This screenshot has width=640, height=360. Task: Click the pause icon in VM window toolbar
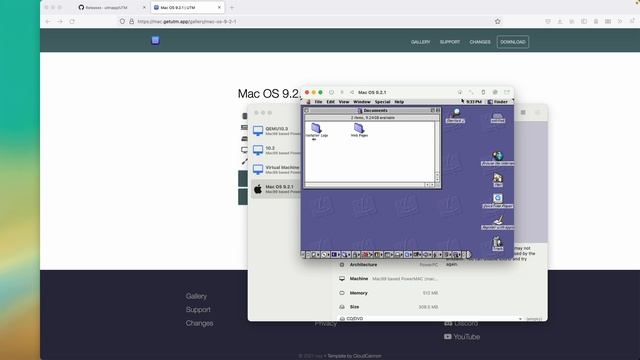(342, 92)
